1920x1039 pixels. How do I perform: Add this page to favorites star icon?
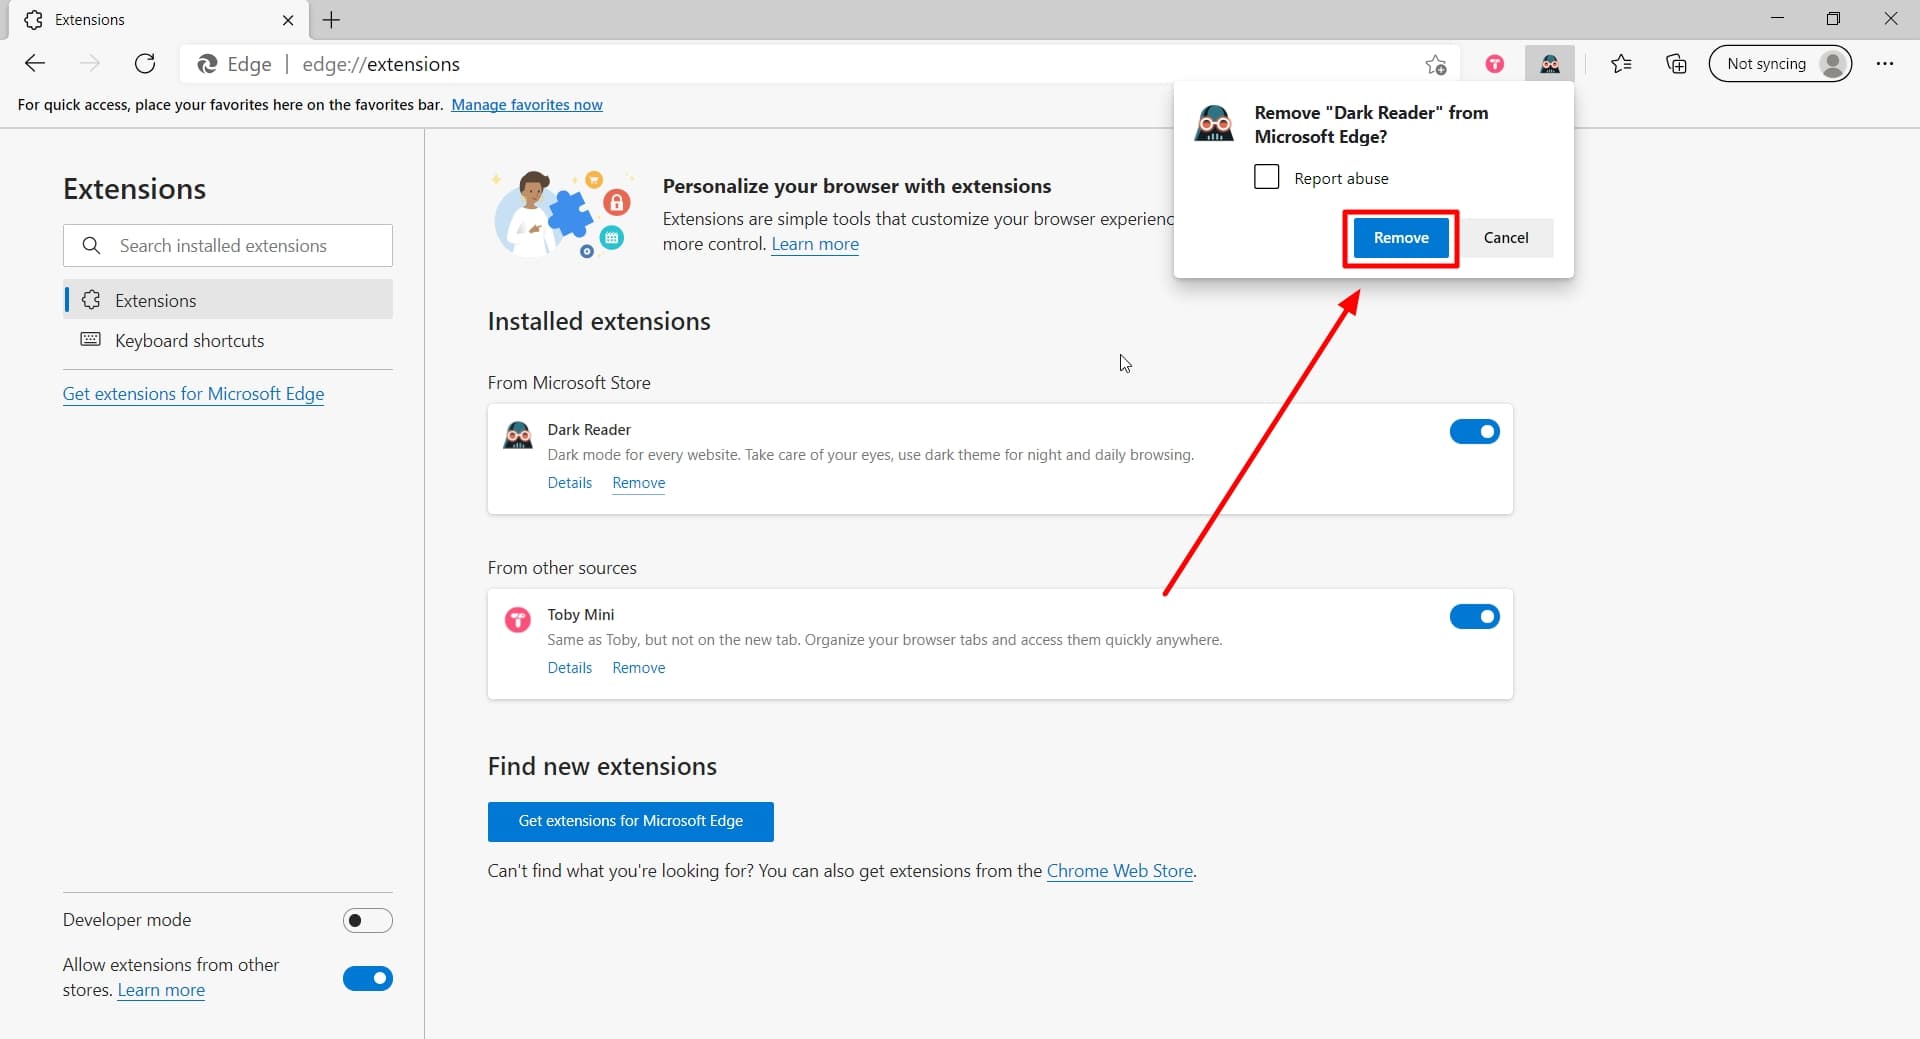point(1436,65)
